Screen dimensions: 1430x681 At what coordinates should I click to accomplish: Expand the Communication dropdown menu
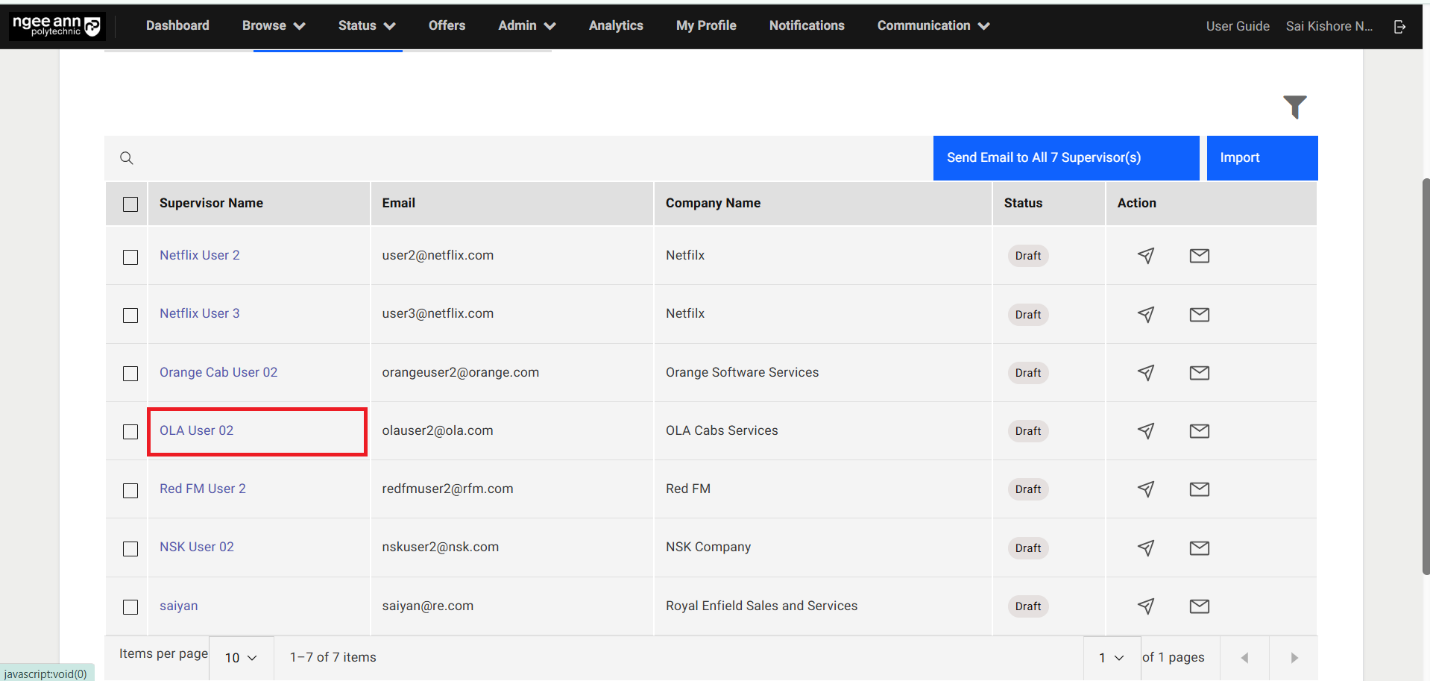(x=931, y=26)
